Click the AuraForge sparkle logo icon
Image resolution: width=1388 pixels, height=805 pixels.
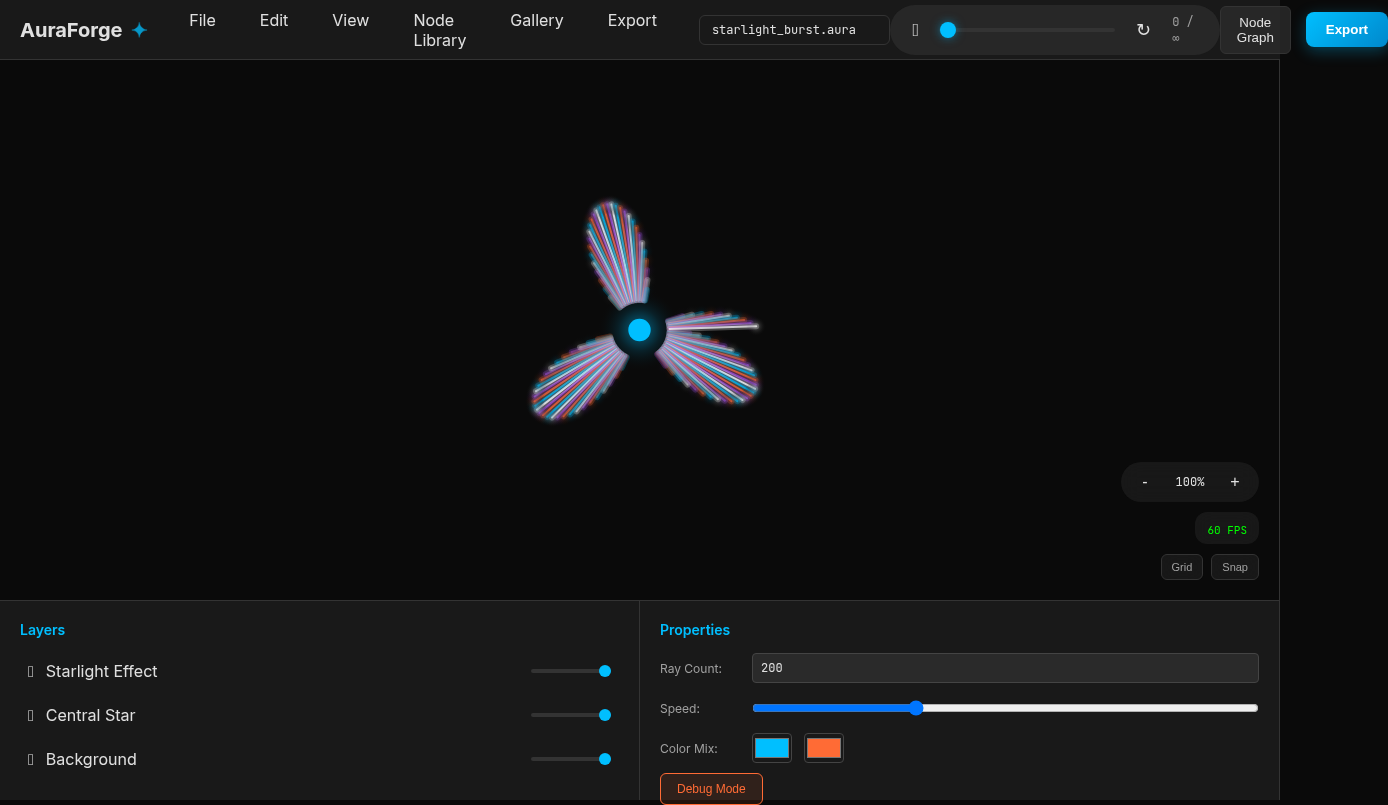point(140,29)
